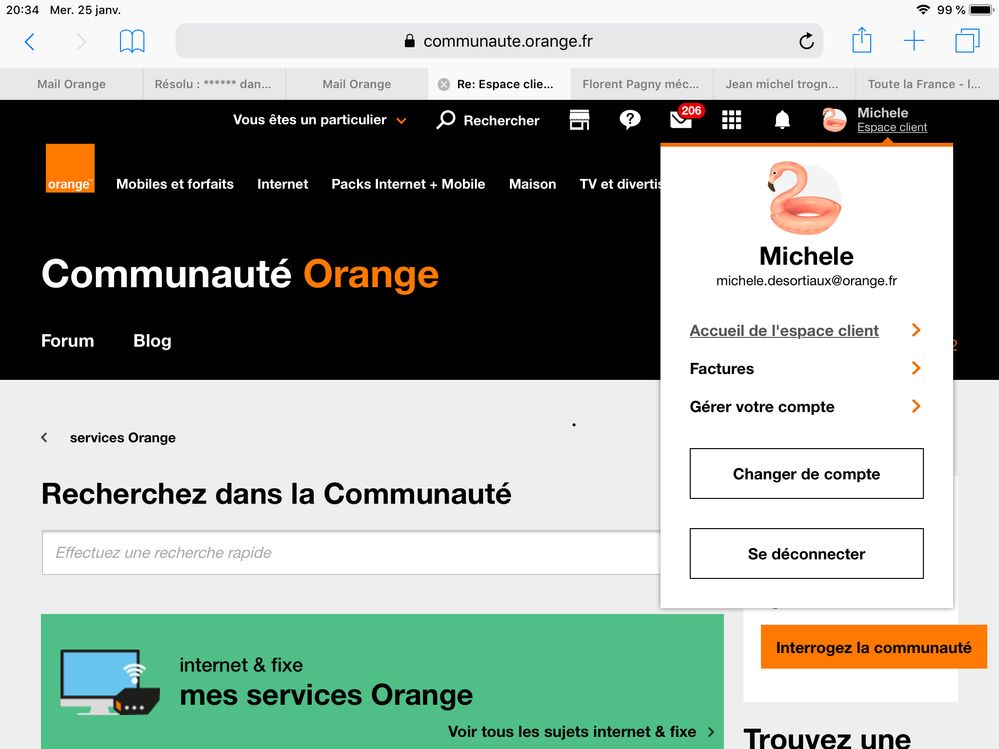999x749 pixels.
Task: Open Gérer votre compte link
Action: [x=761, y=407]
